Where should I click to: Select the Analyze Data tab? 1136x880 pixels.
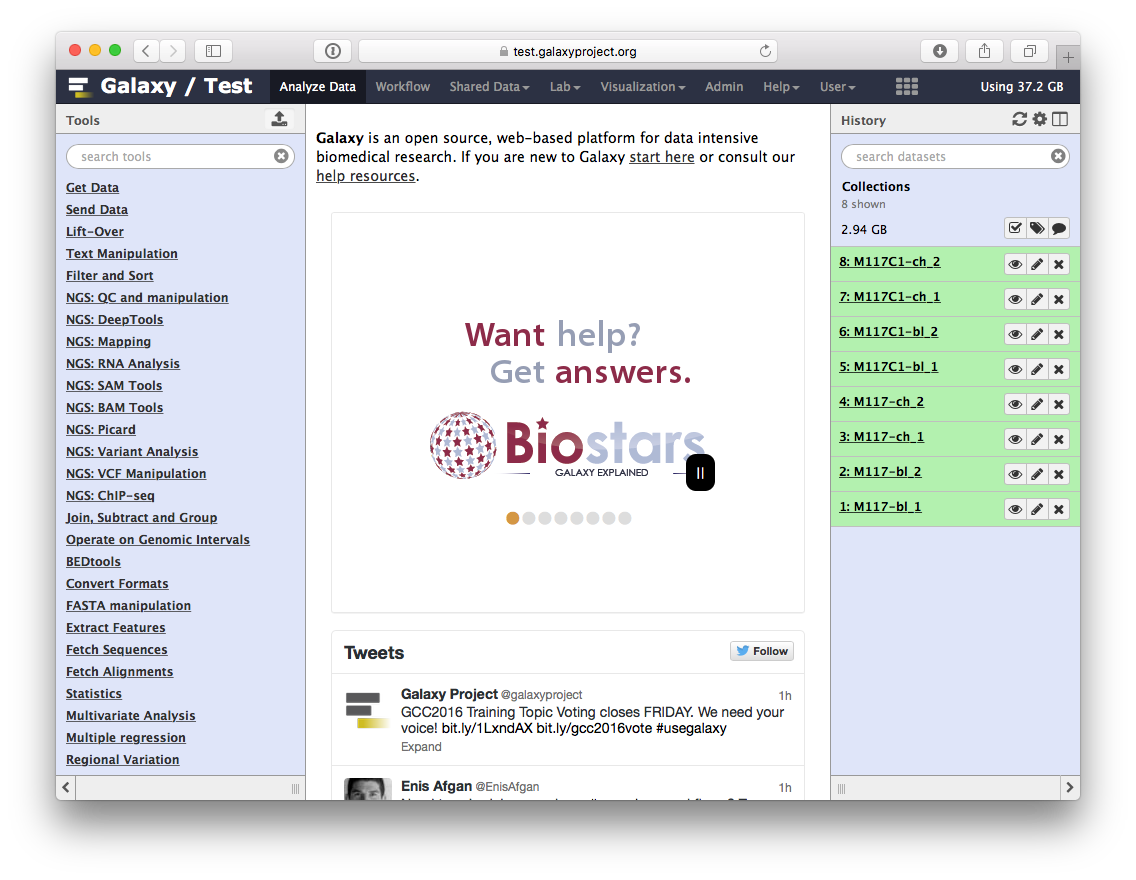click(317, 87)
